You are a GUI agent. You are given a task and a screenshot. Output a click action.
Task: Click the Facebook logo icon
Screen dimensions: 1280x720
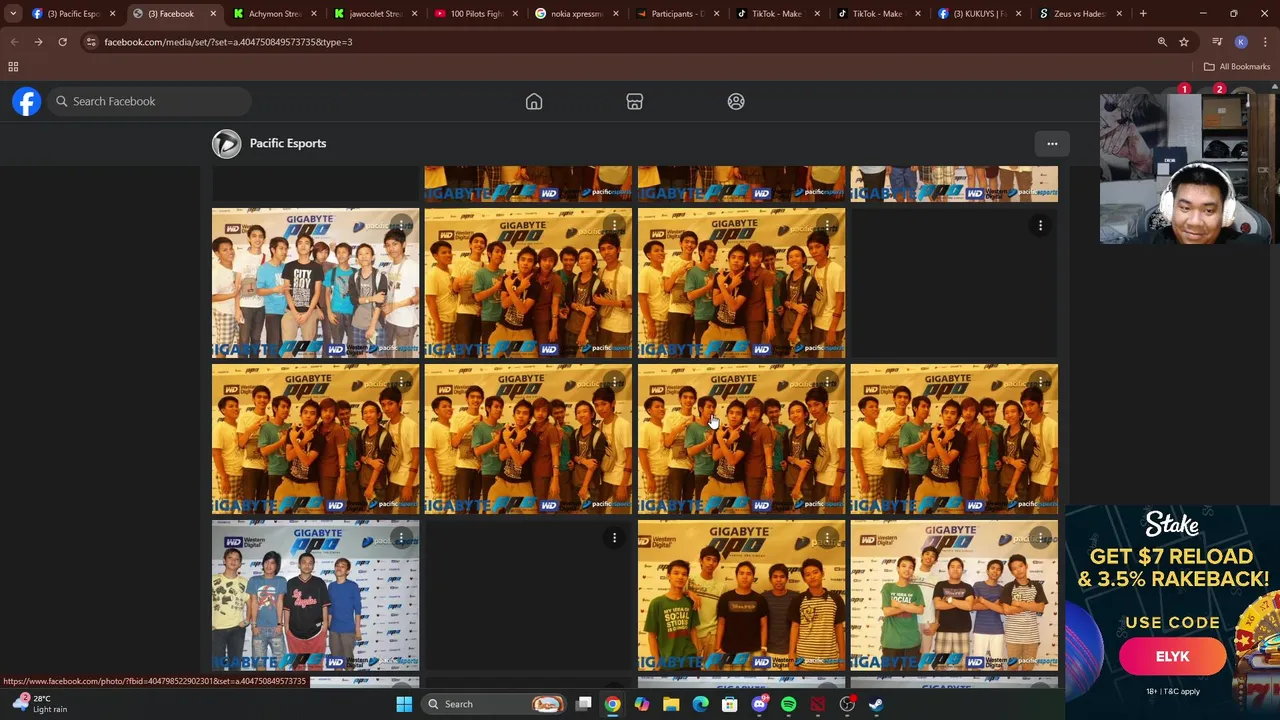pyautogui.click(x=27, y=101)
